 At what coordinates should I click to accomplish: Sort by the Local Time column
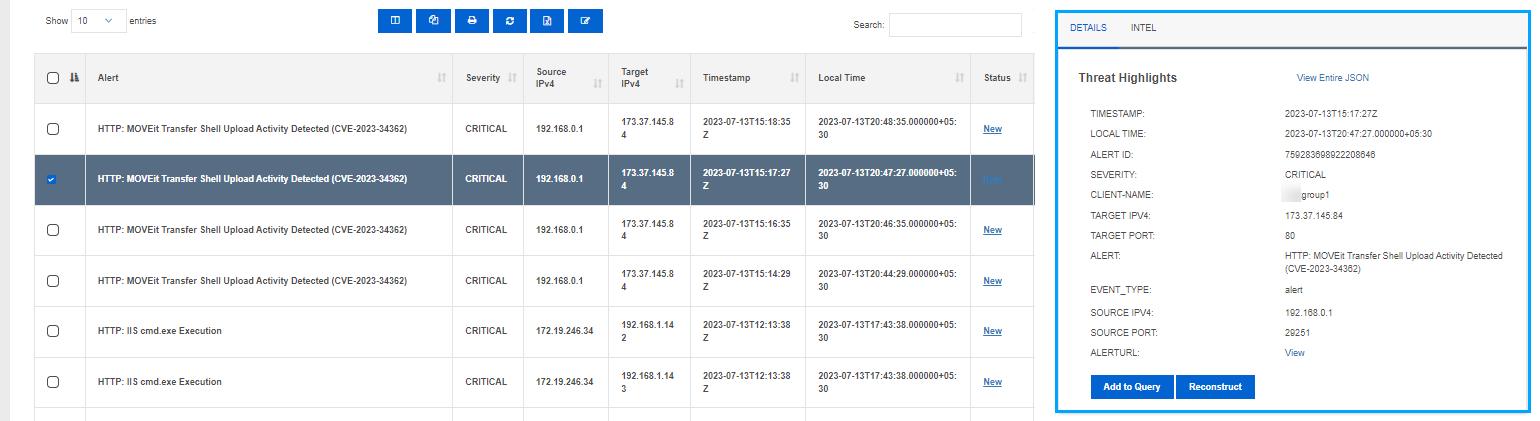(x=958, y=78)
